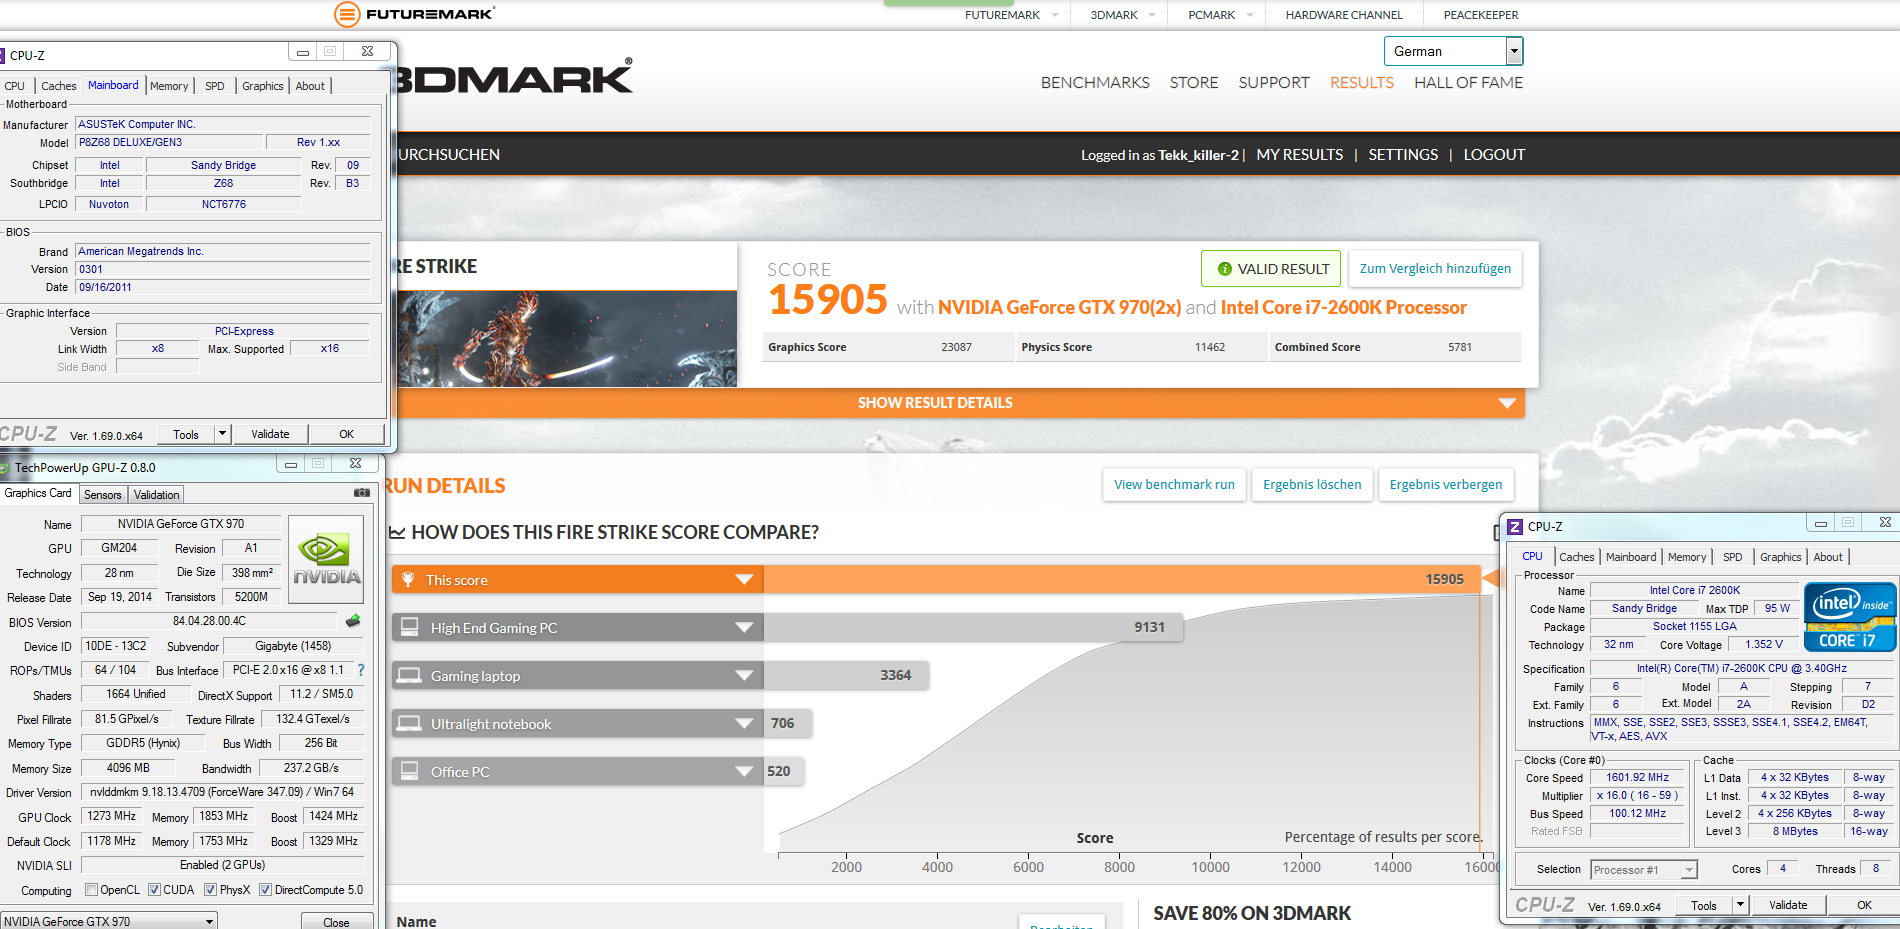Expand Show Result Details arrow
The height and width of the screenshot is (929, 1900).
[x=1507, y=403]
